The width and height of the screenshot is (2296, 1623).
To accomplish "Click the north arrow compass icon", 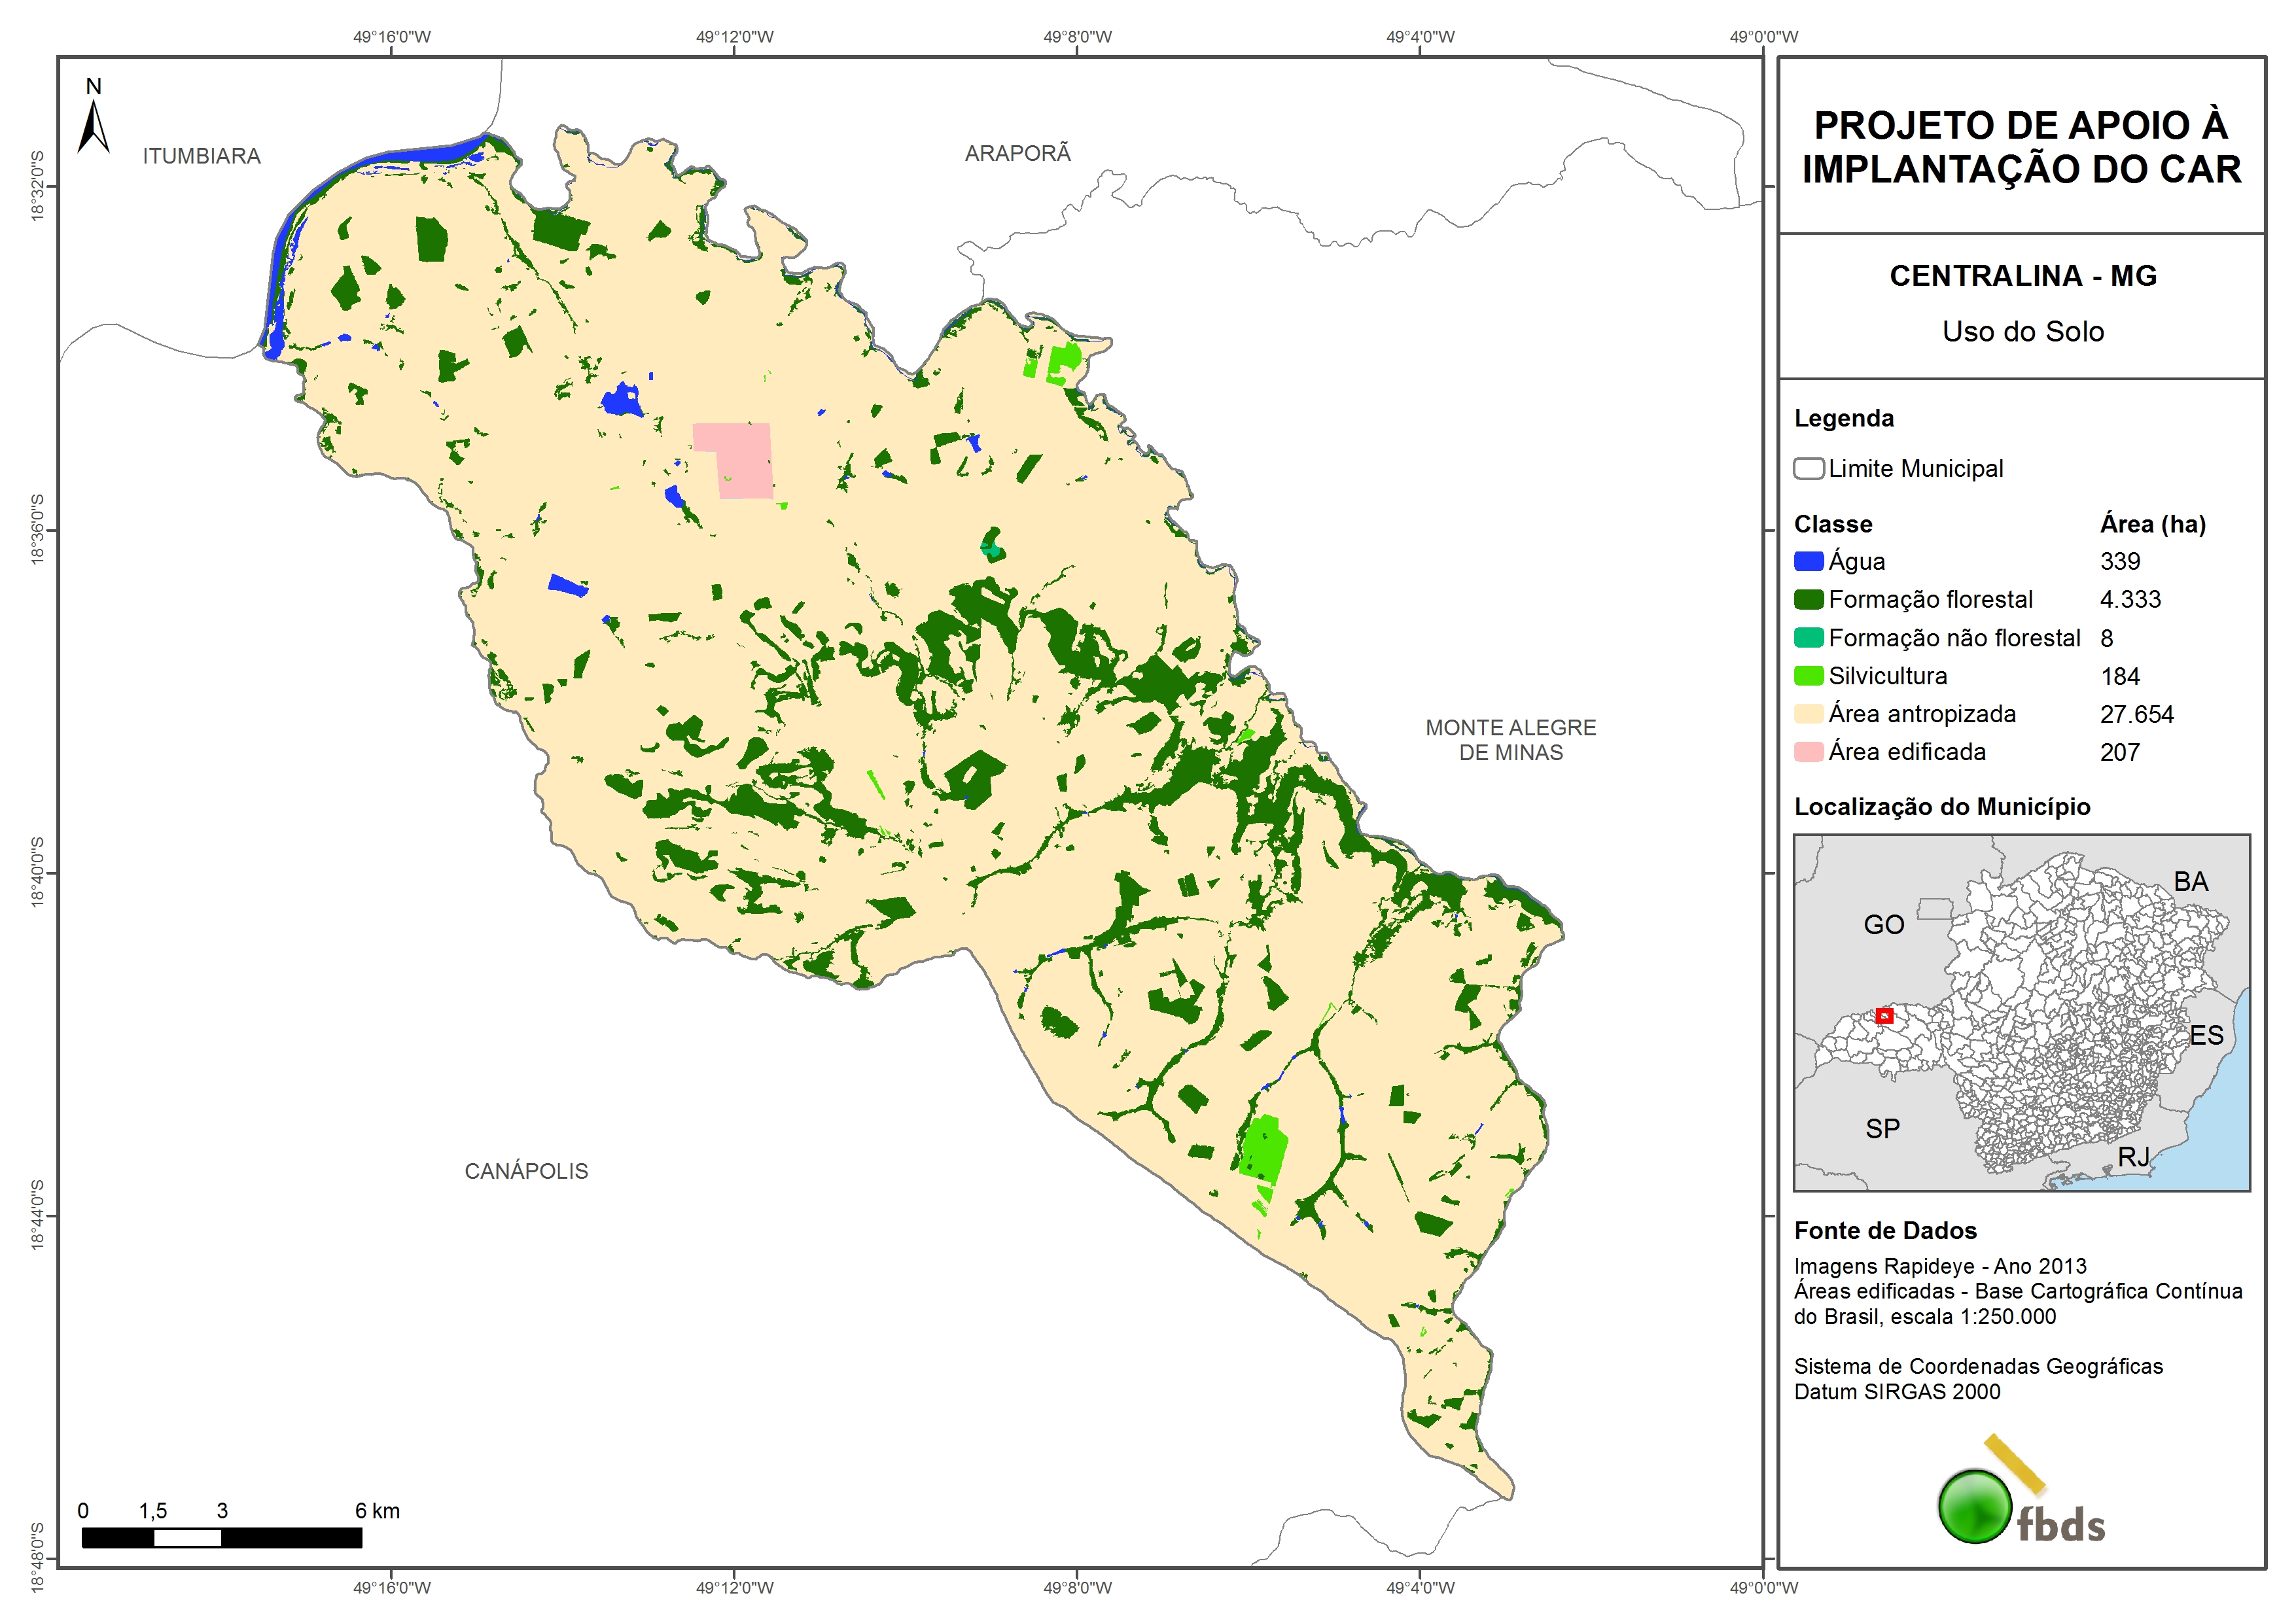I will [93, 127].
